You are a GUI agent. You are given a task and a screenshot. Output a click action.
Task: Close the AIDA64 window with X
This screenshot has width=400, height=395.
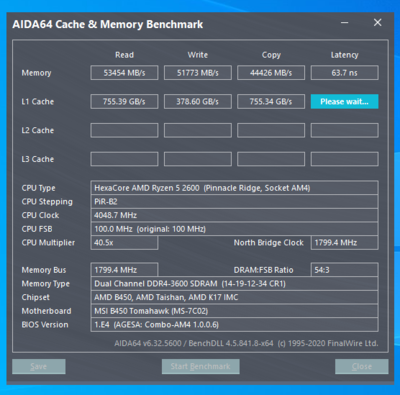[377, 23]
